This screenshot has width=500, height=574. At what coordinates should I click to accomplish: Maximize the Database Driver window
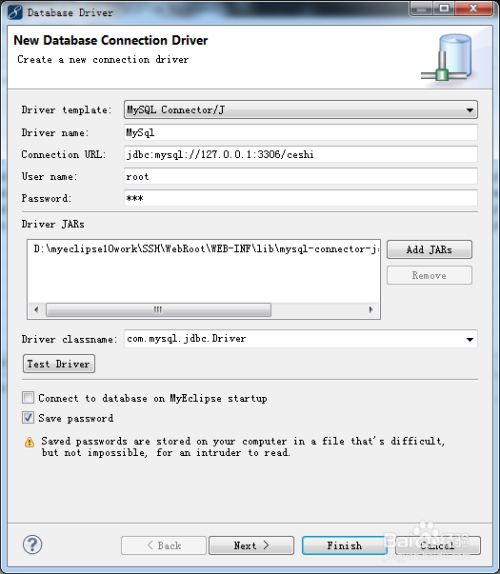click(444, 8)
